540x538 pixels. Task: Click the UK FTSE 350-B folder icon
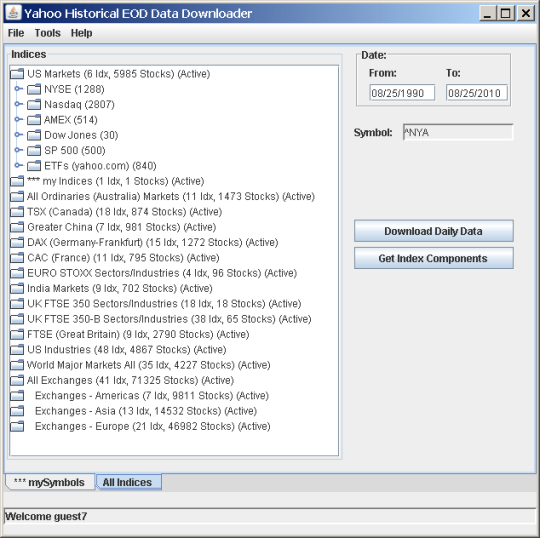click(17, 319)
